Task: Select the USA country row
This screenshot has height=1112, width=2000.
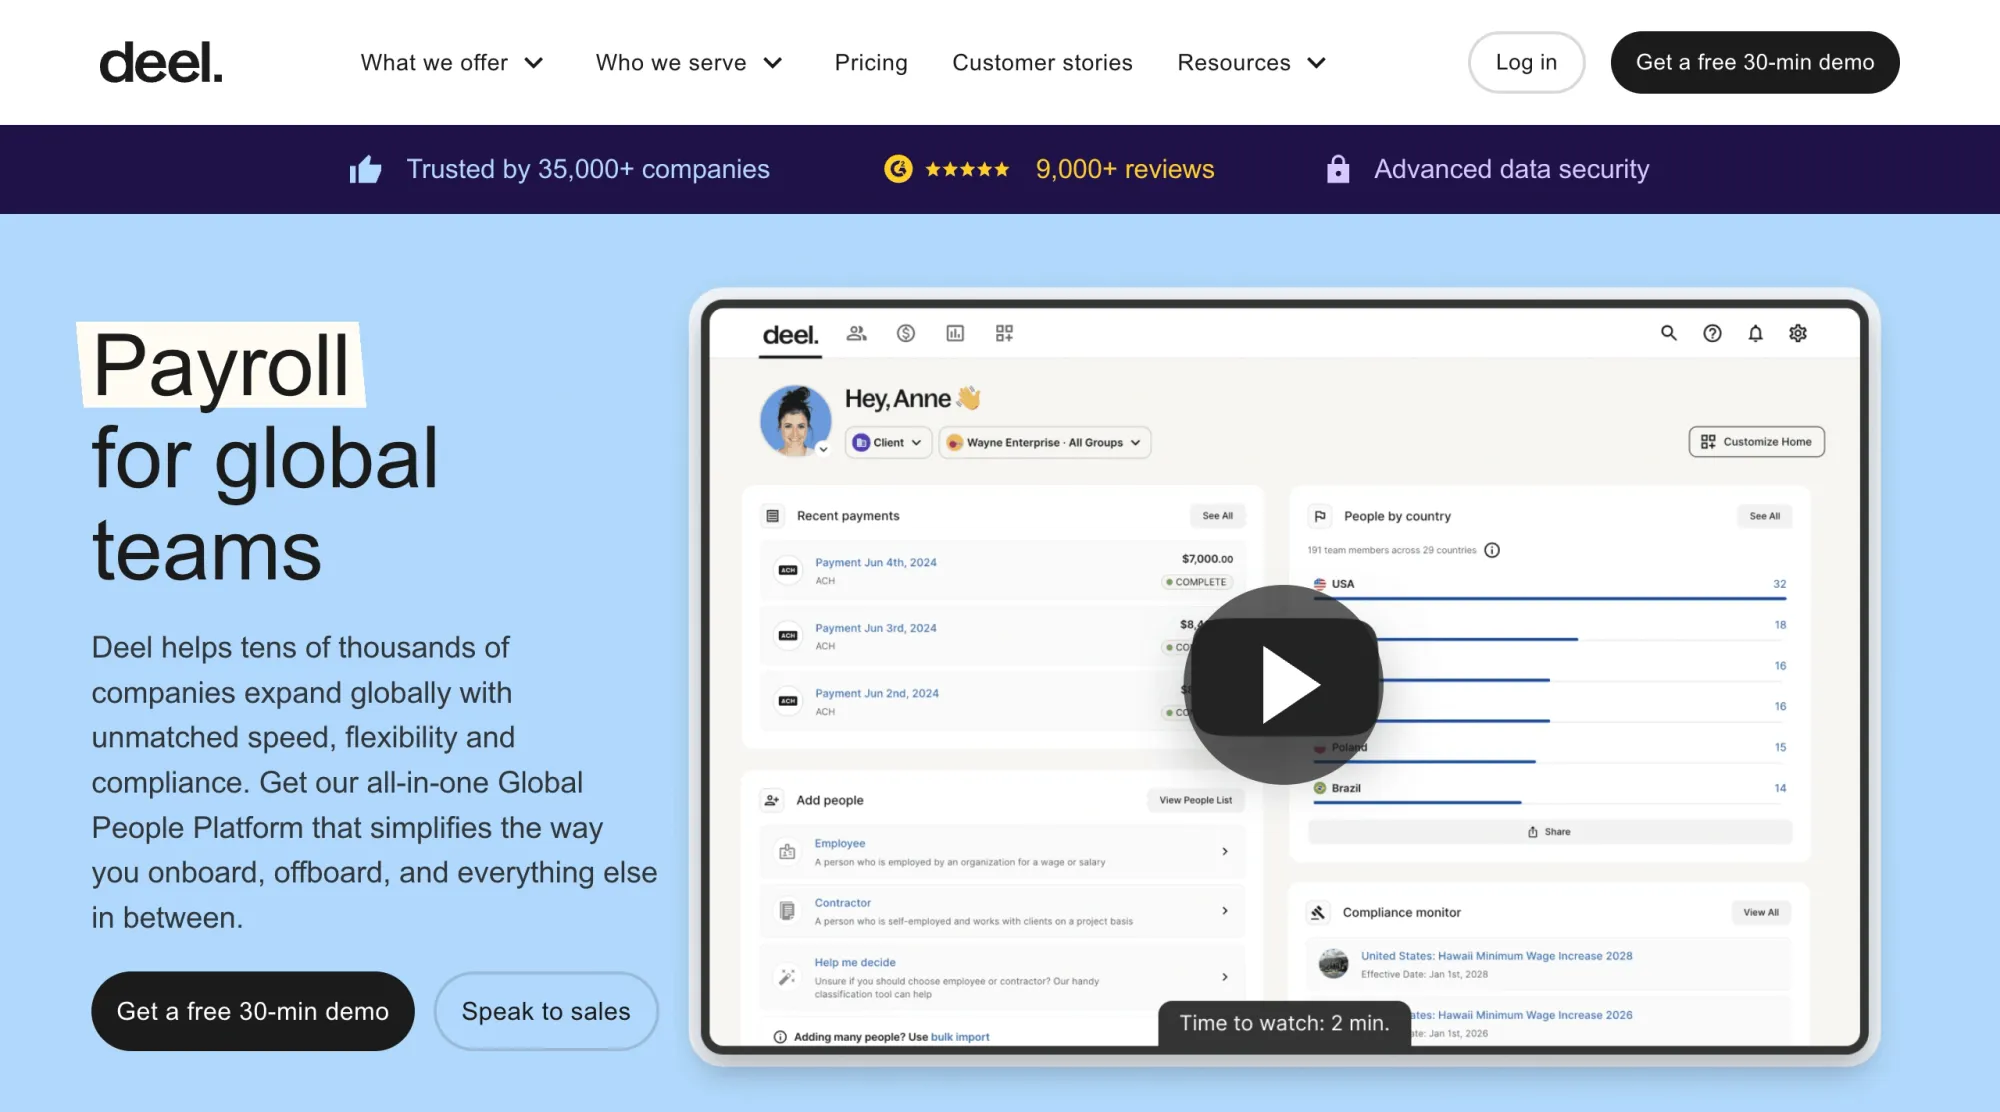Action: (x=1549, y=588)
